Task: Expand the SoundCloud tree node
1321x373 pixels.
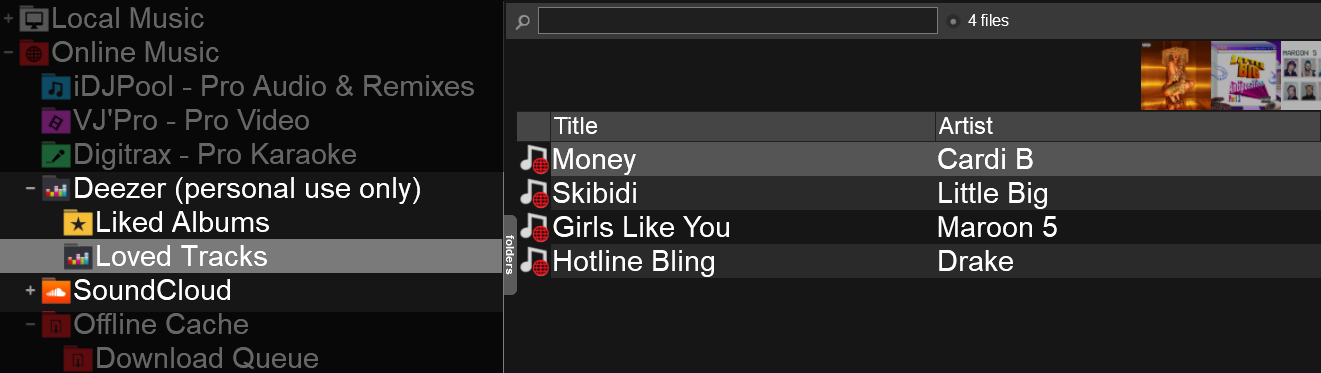Action: point(30,291)
